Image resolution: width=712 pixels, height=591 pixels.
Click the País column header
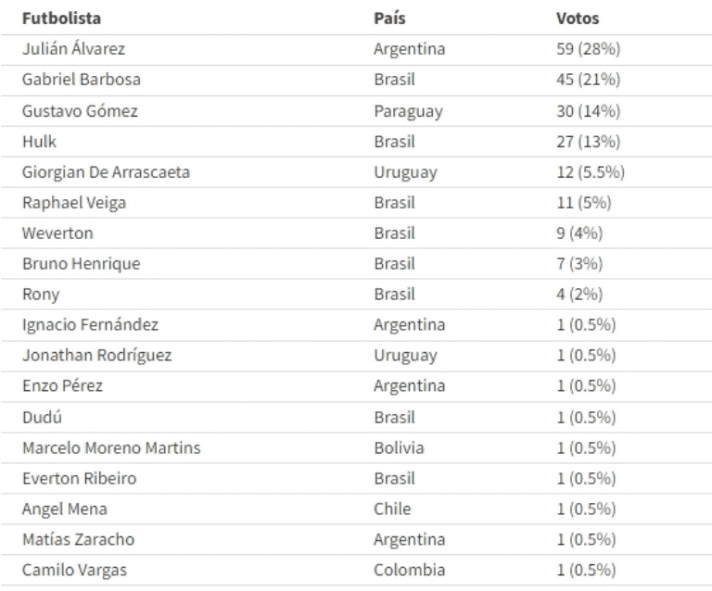[x=390, y=18]
